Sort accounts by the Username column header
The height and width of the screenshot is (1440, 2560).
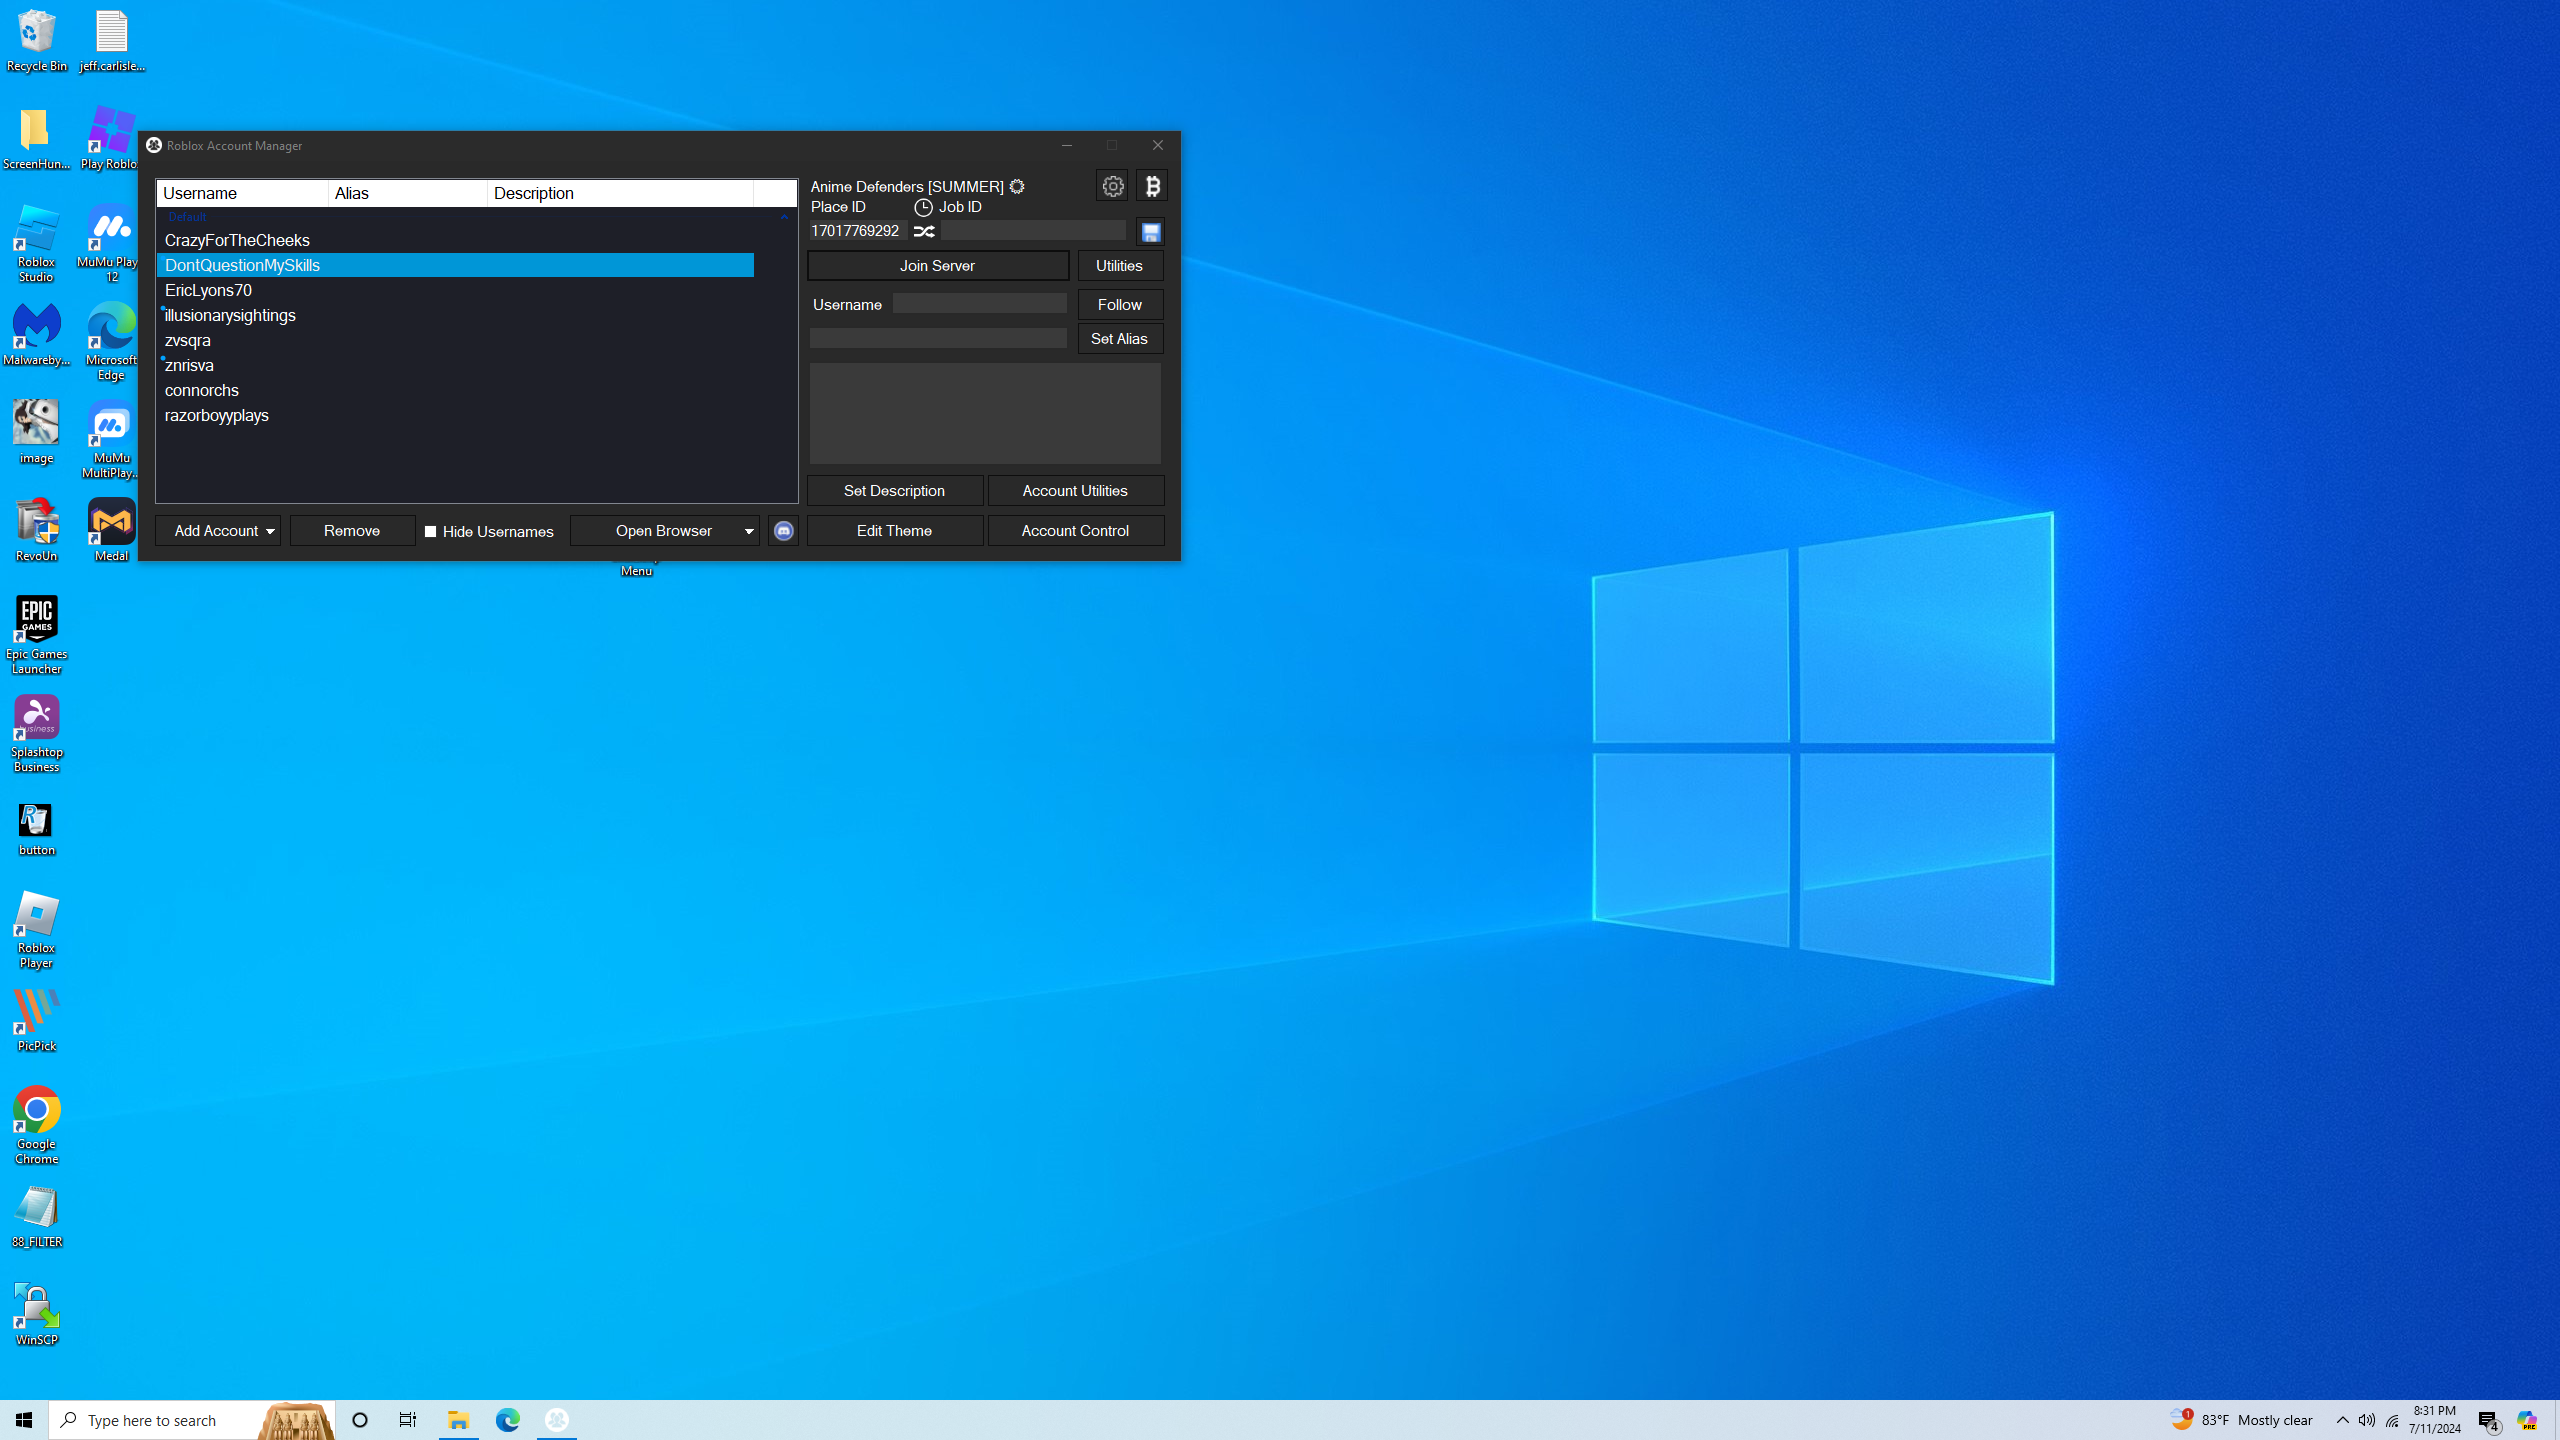coord(242,193)
